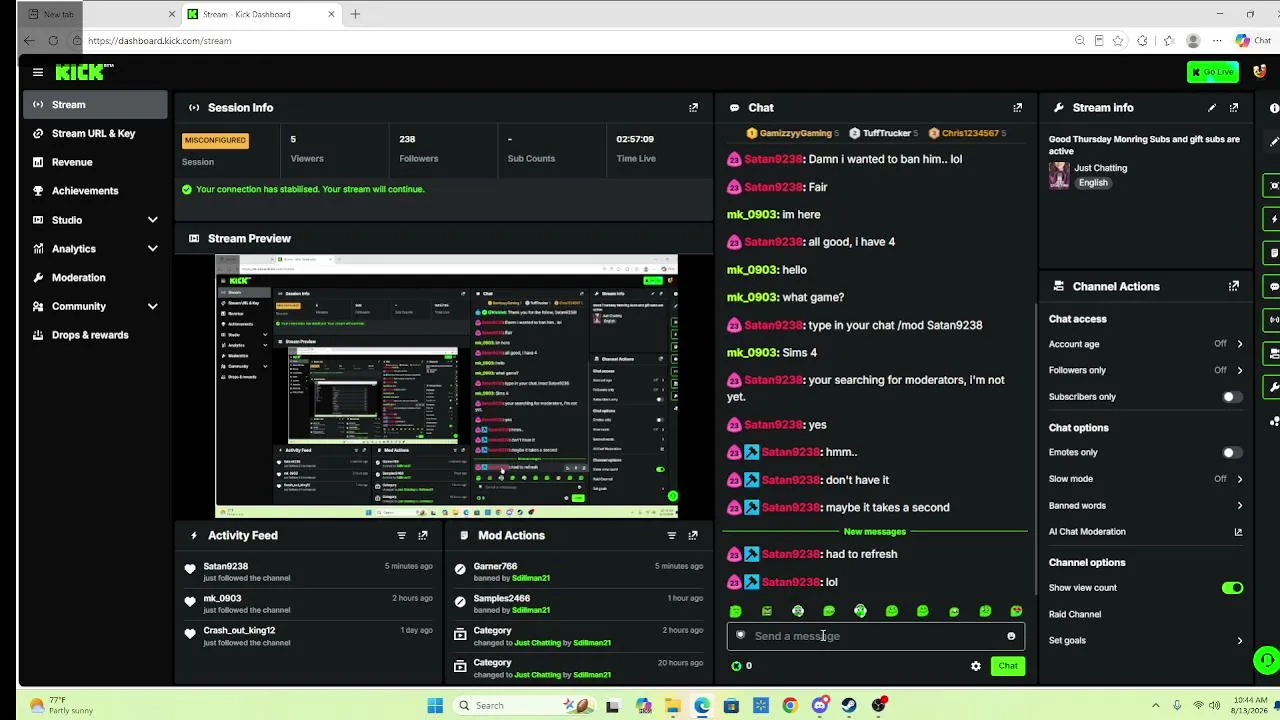Open Satan9238's username in Activity Feed
This screenshot has width=1280, height=720.
coord(226,567)
